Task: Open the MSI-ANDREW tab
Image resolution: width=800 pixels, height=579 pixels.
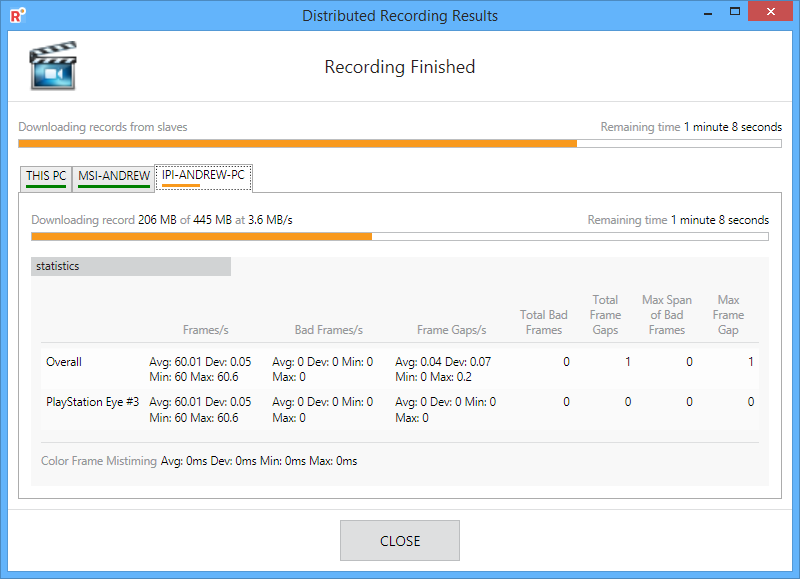Action: 114,179
